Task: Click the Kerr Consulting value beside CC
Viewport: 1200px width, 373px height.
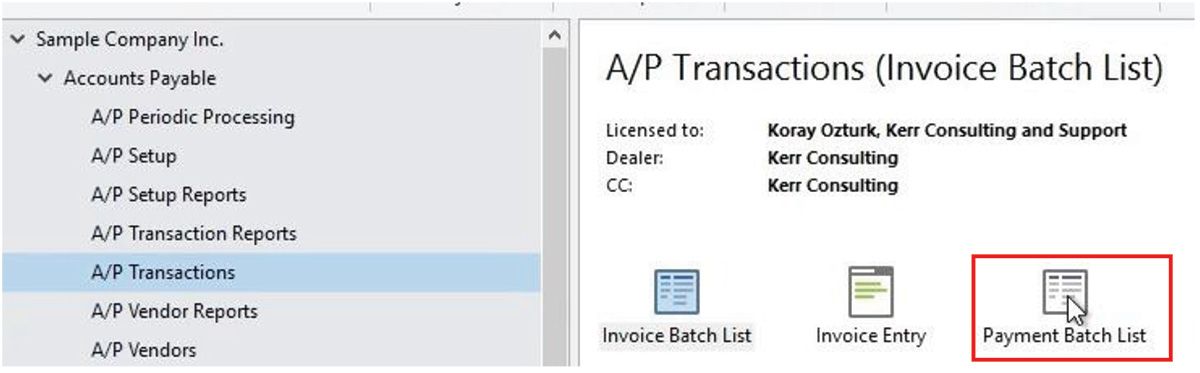Action: [x=833, y=185]
